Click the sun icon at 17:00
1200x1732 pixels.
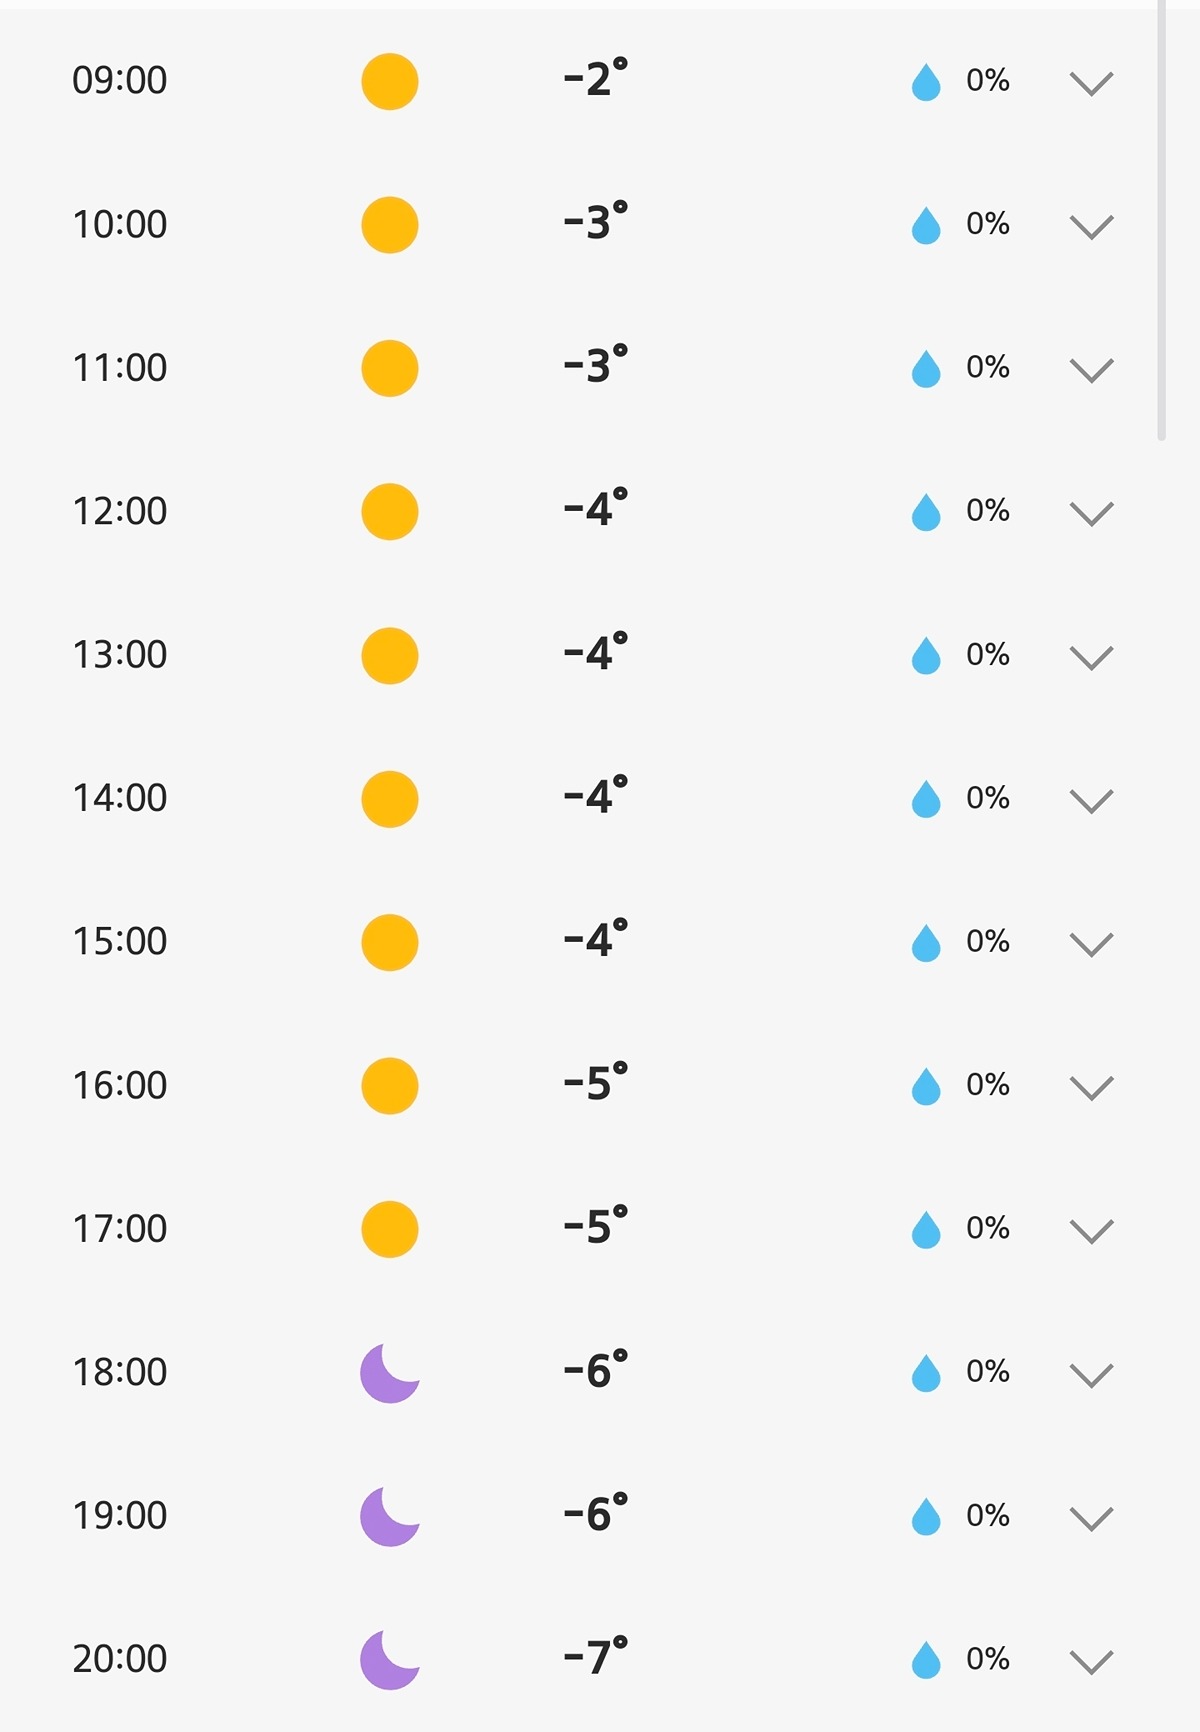pyautogui.click(x=389, y=1229)
